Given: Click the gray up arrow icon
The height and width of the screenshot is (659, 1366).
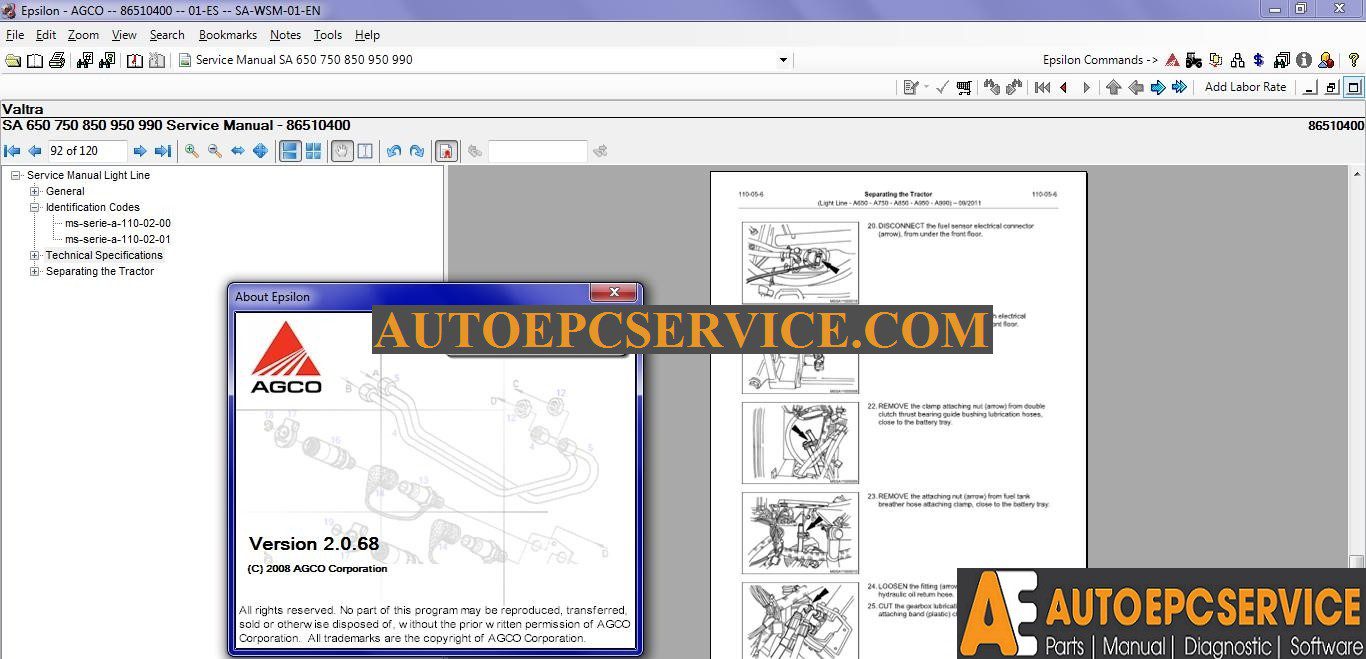Looking at the screenshot, I should tap(1113, 87).
